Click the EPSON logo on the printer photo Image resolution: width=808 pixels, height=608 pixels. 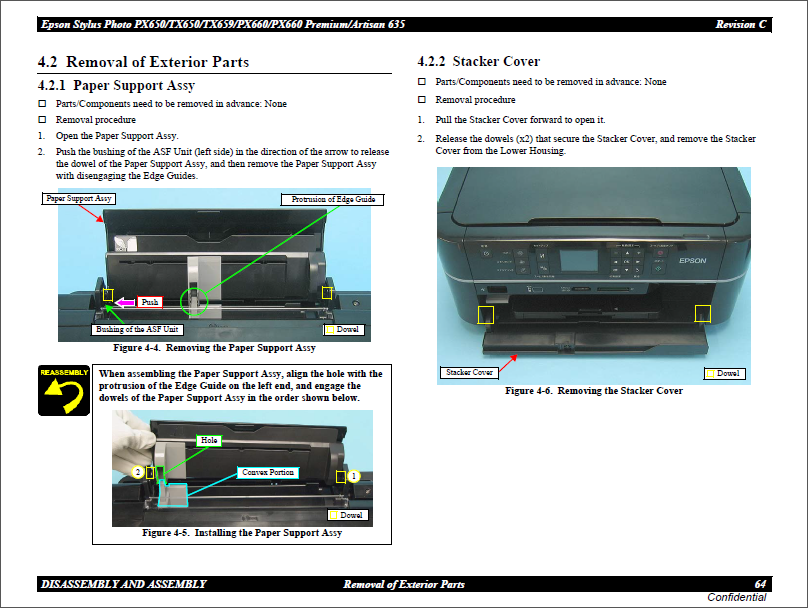pyautogui.click(x=692, y=261)
